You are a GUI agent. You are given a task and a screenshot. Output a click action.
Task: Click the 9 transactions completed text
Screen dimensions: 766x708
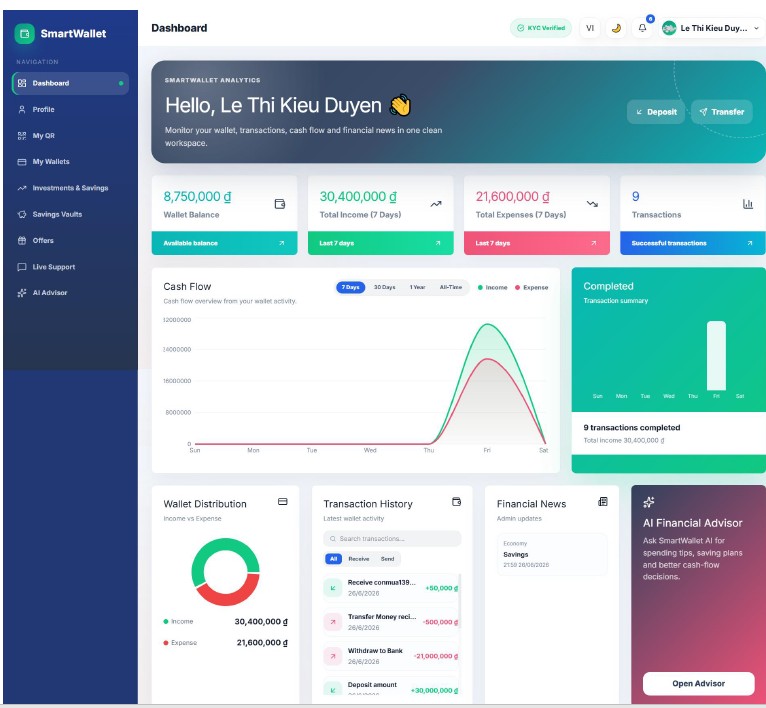[632, 428]
